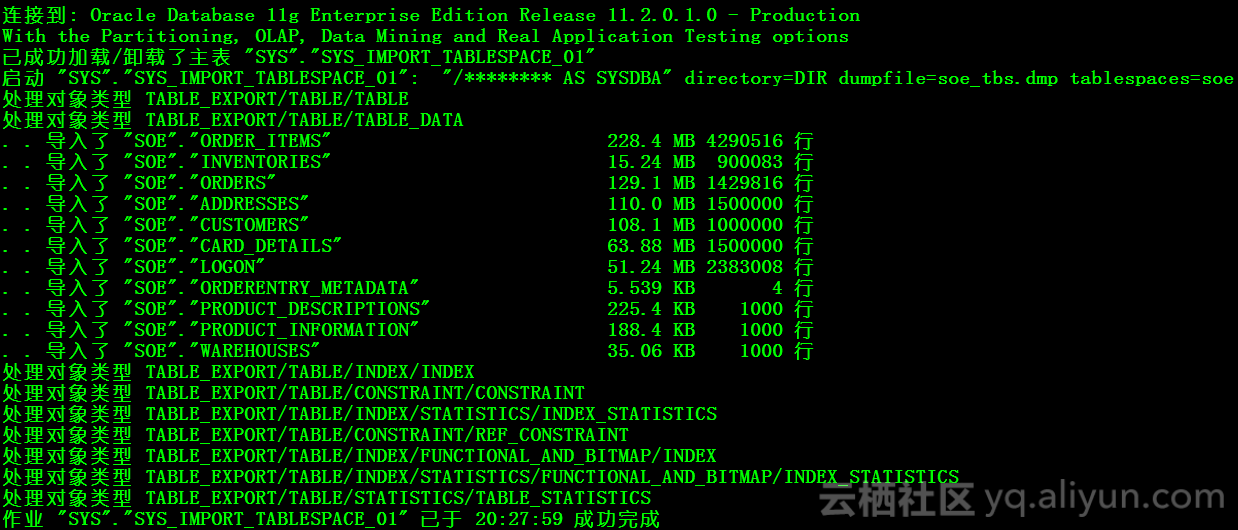Click the "PRODUCT_DESCRIPTIONS" table name
Screen dimensions: 1238x530
(310, 309)
